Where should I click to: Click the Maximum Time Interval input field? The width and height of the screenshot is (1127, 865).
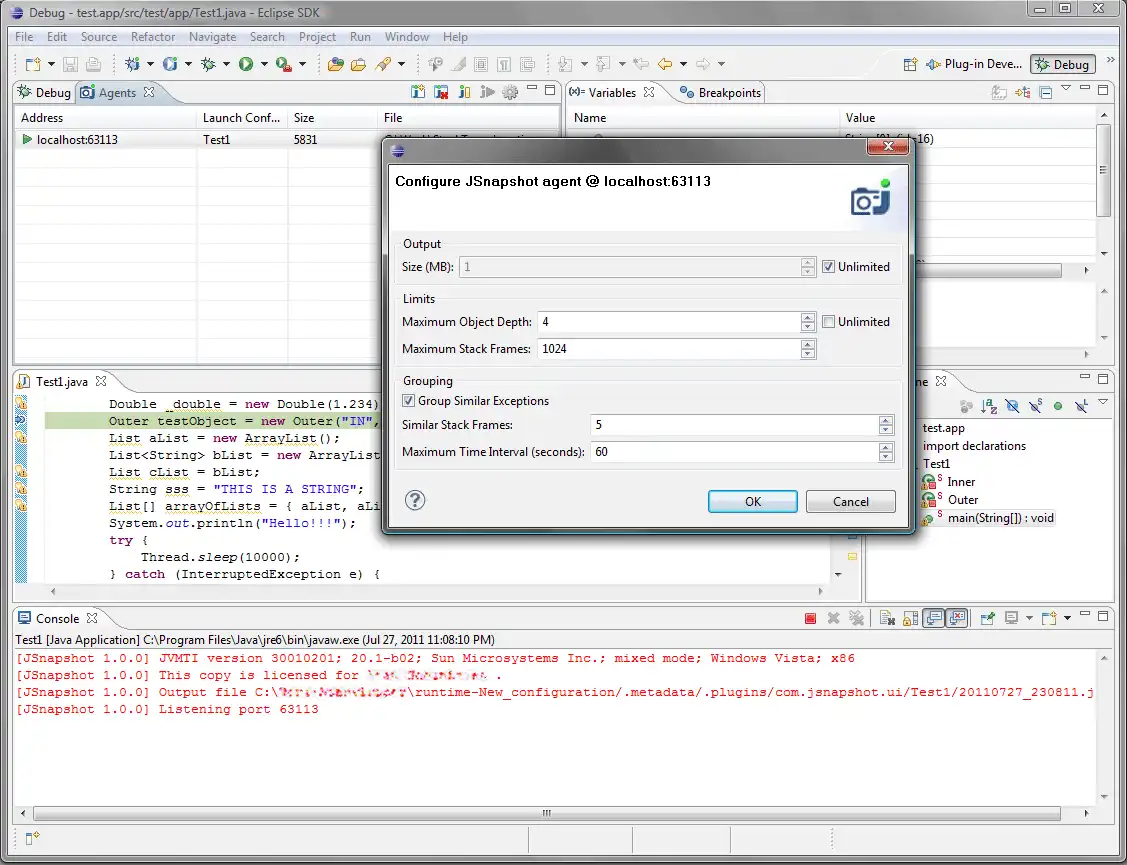(734, 452)
